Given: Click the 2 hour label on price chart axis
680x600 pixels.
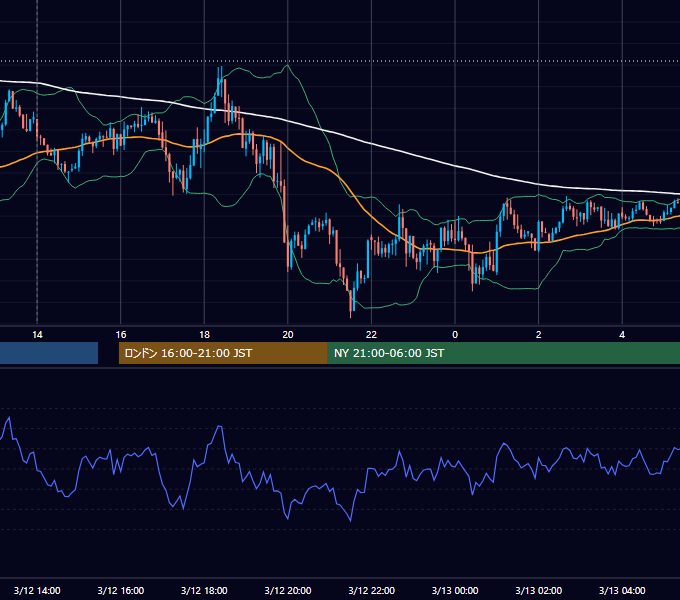Looking at the screenshot, I should tap(539, 335).
